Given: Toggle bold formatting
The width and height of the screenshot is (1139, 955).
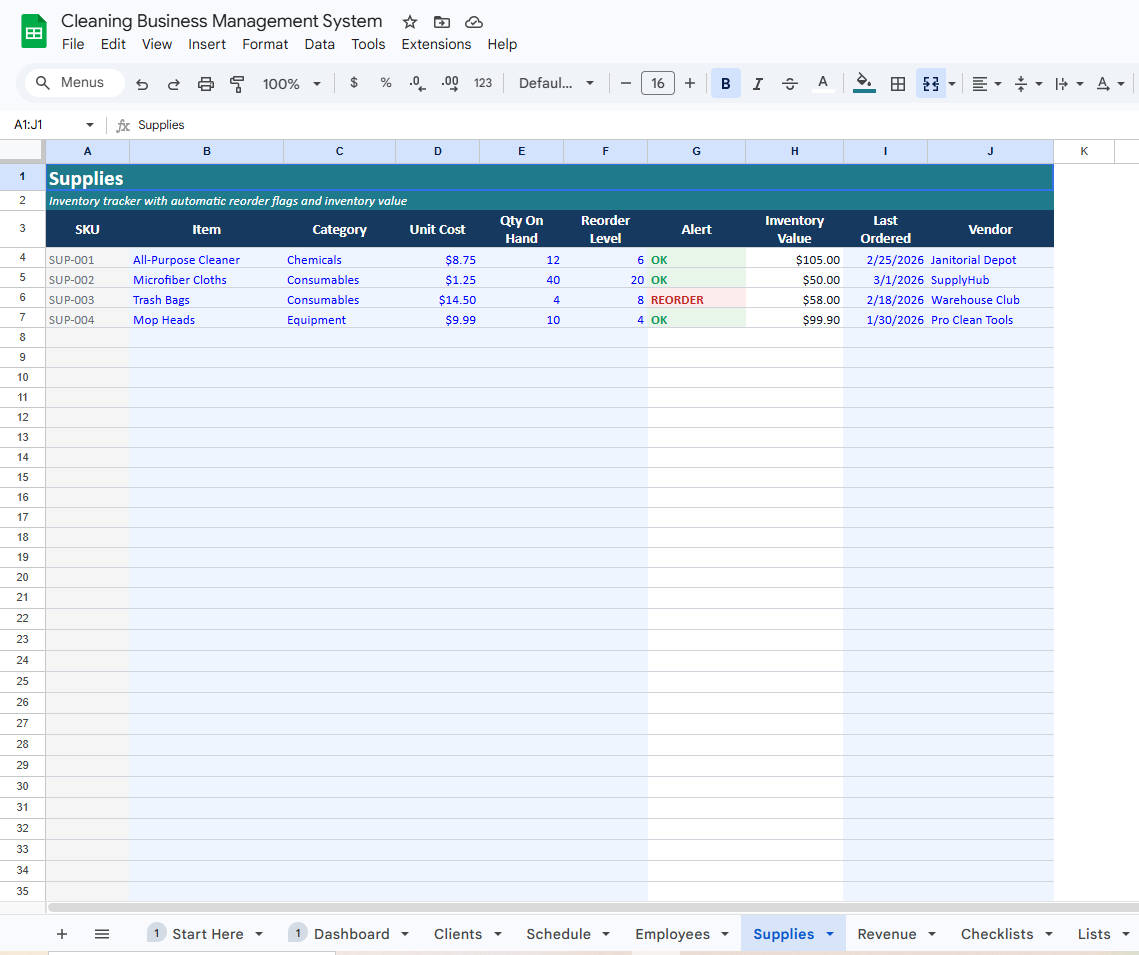Looking at the screenshot, I should point(726,84).
